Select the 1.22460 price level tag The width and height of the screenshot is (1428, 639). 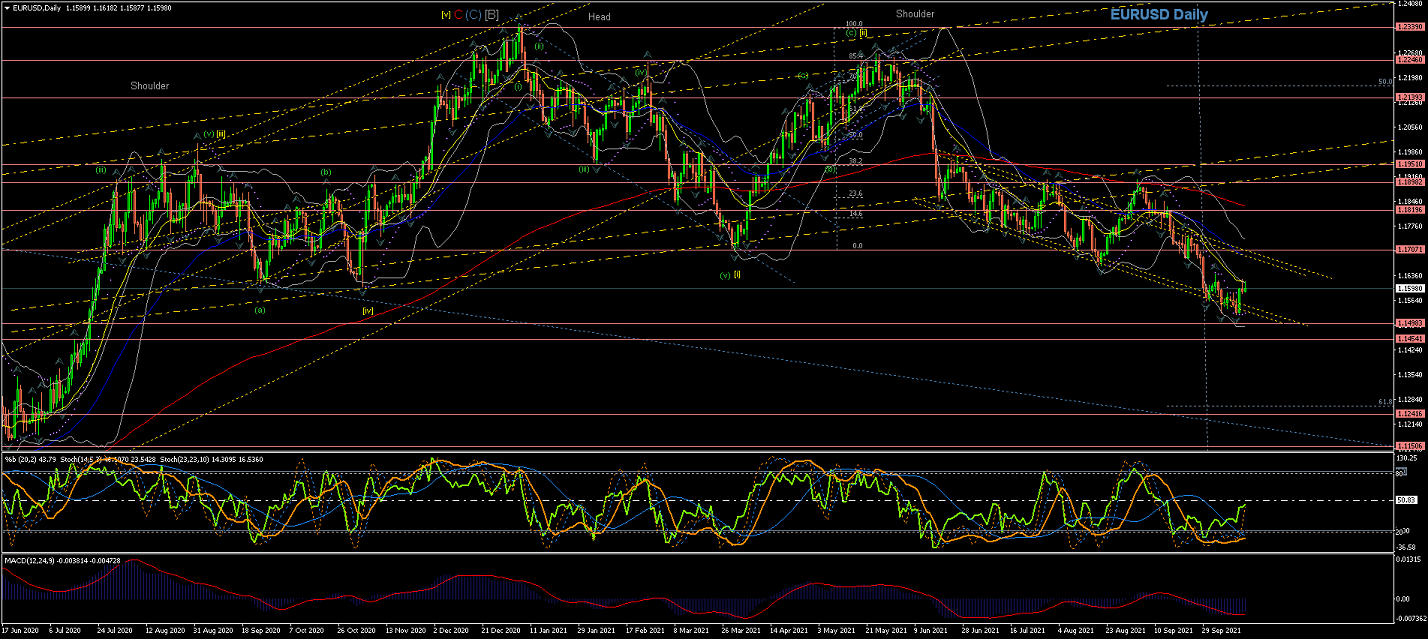click(1410, 60)
